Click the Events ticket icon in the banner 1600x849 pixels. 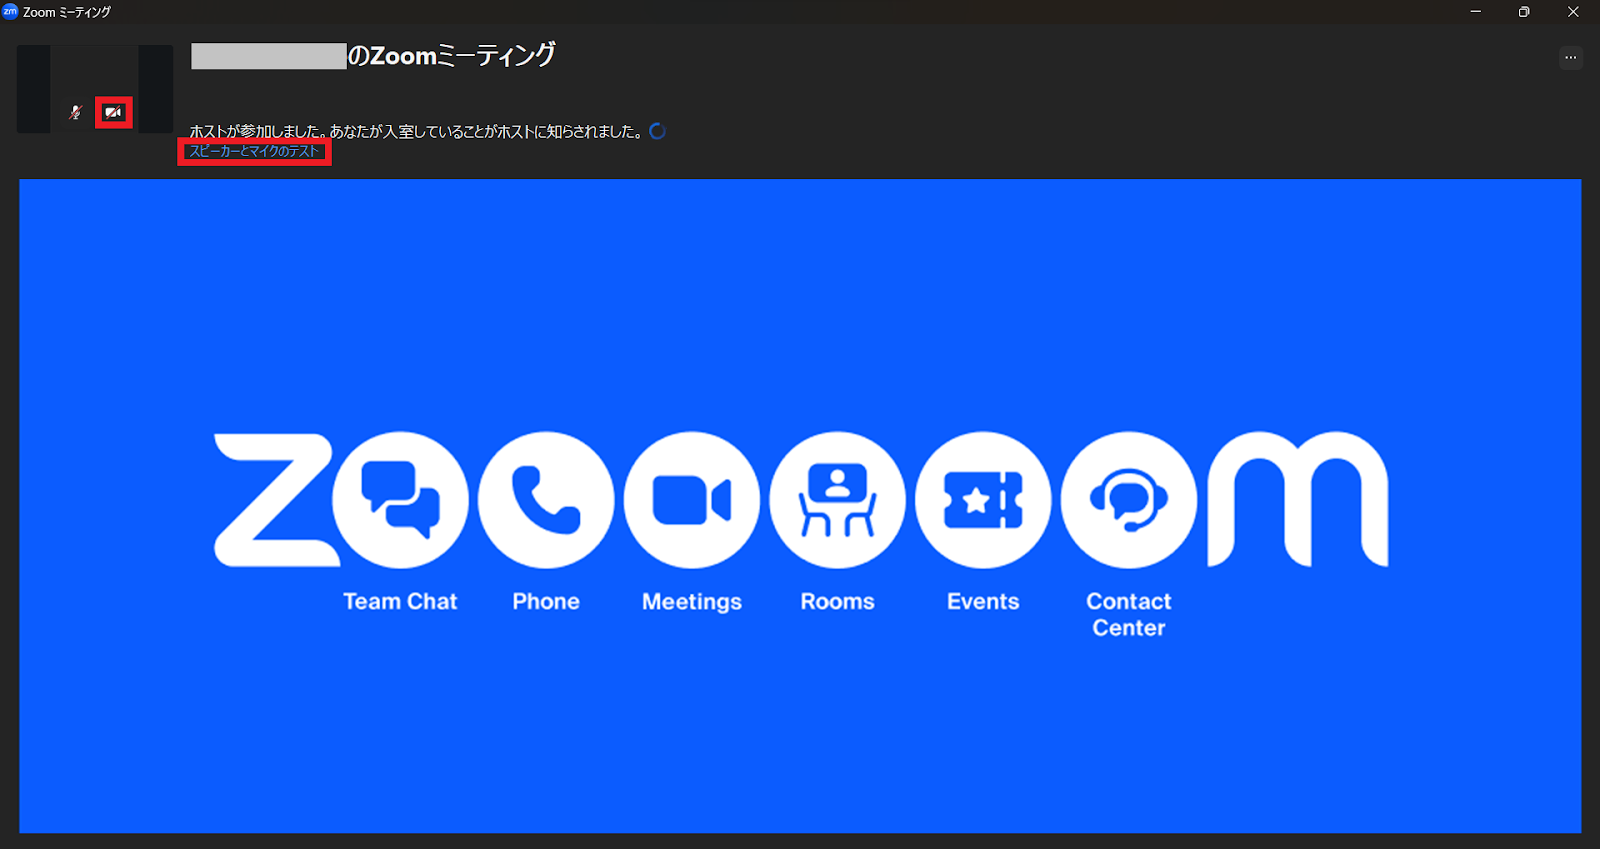[x=983, y=500]
